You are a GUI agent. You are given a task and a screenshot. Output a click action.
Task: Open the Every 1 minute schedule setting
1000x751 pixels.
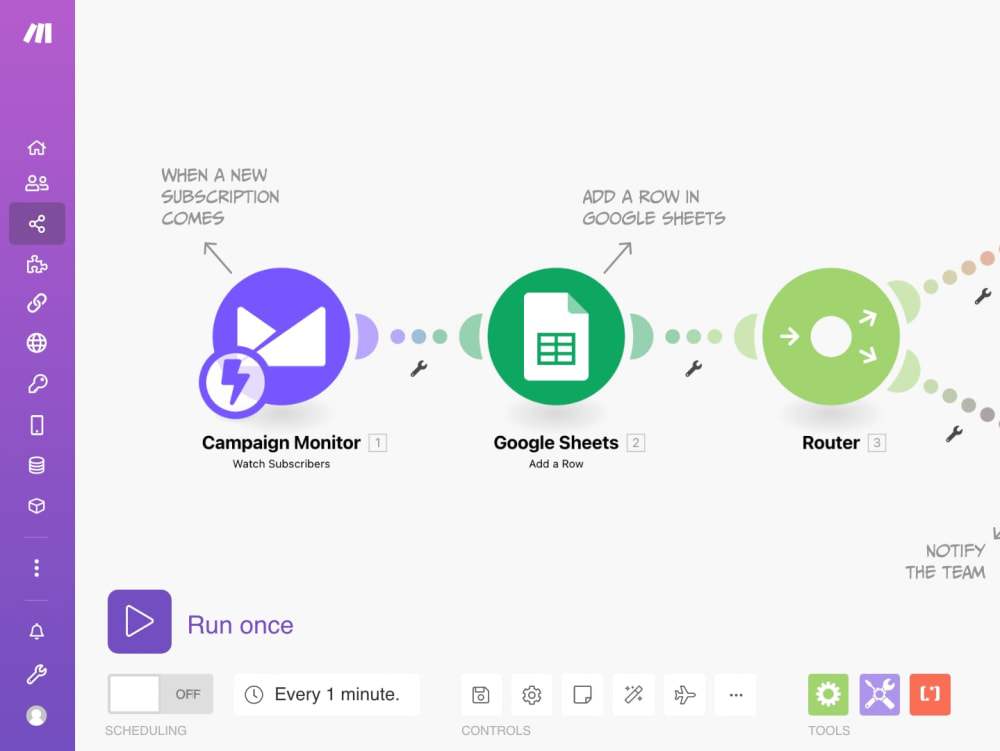point(327,694)
